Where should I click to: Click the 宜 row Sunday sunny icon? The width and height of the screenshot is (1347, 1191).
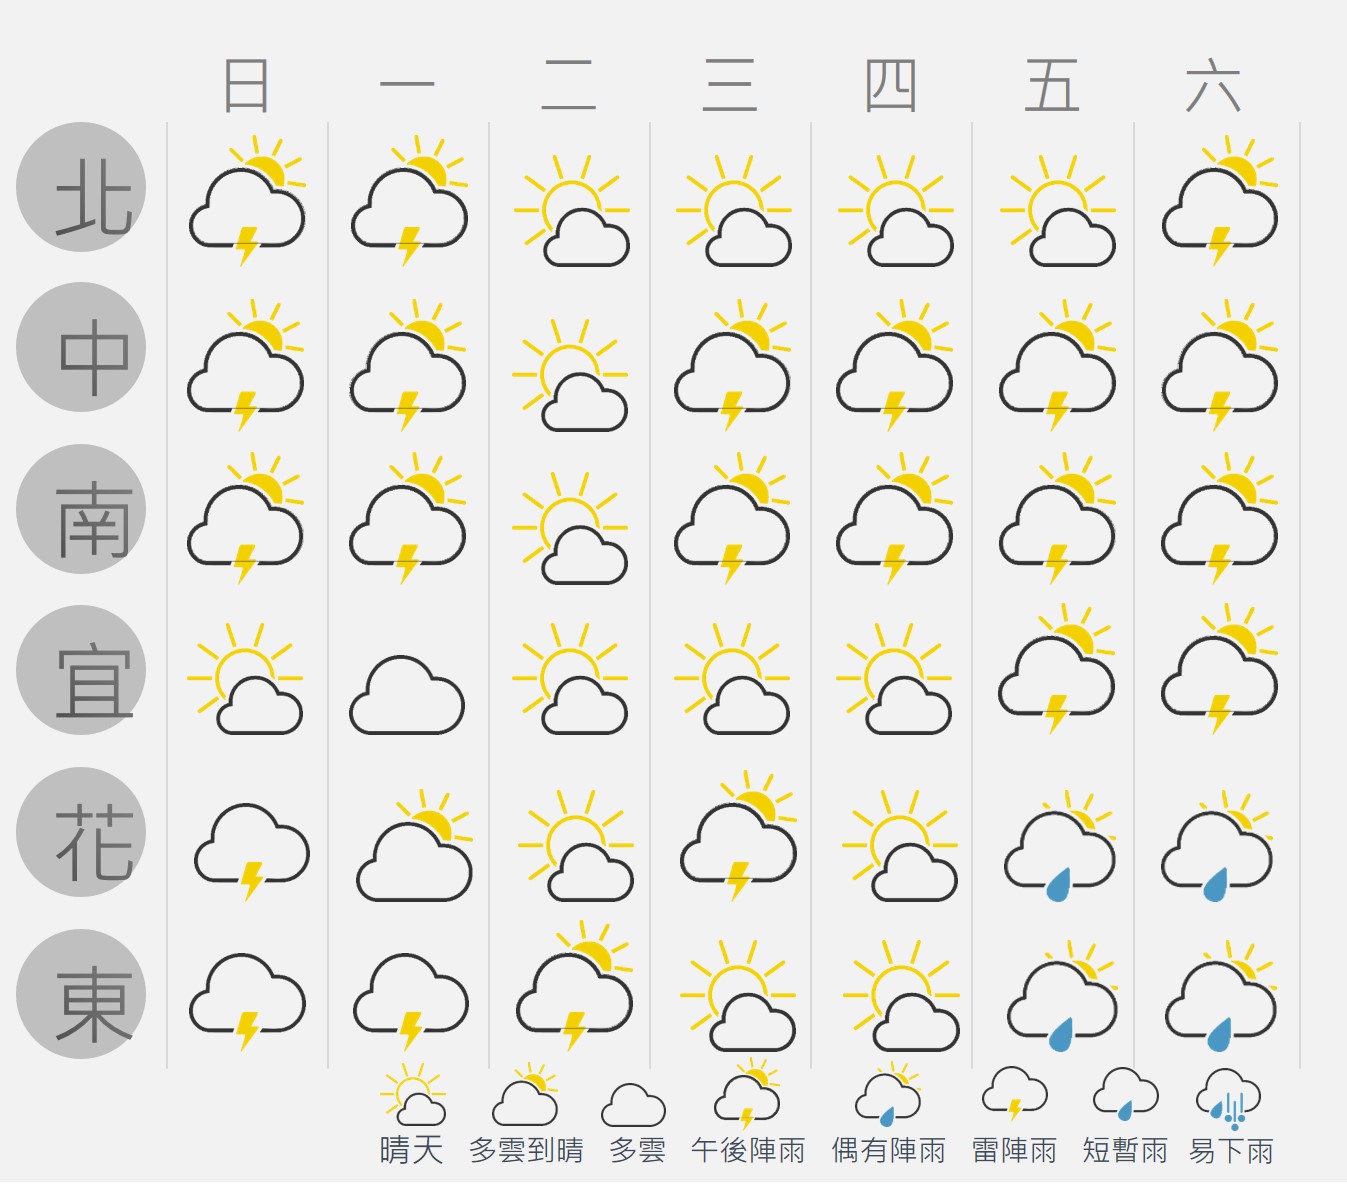pos(245,679)
